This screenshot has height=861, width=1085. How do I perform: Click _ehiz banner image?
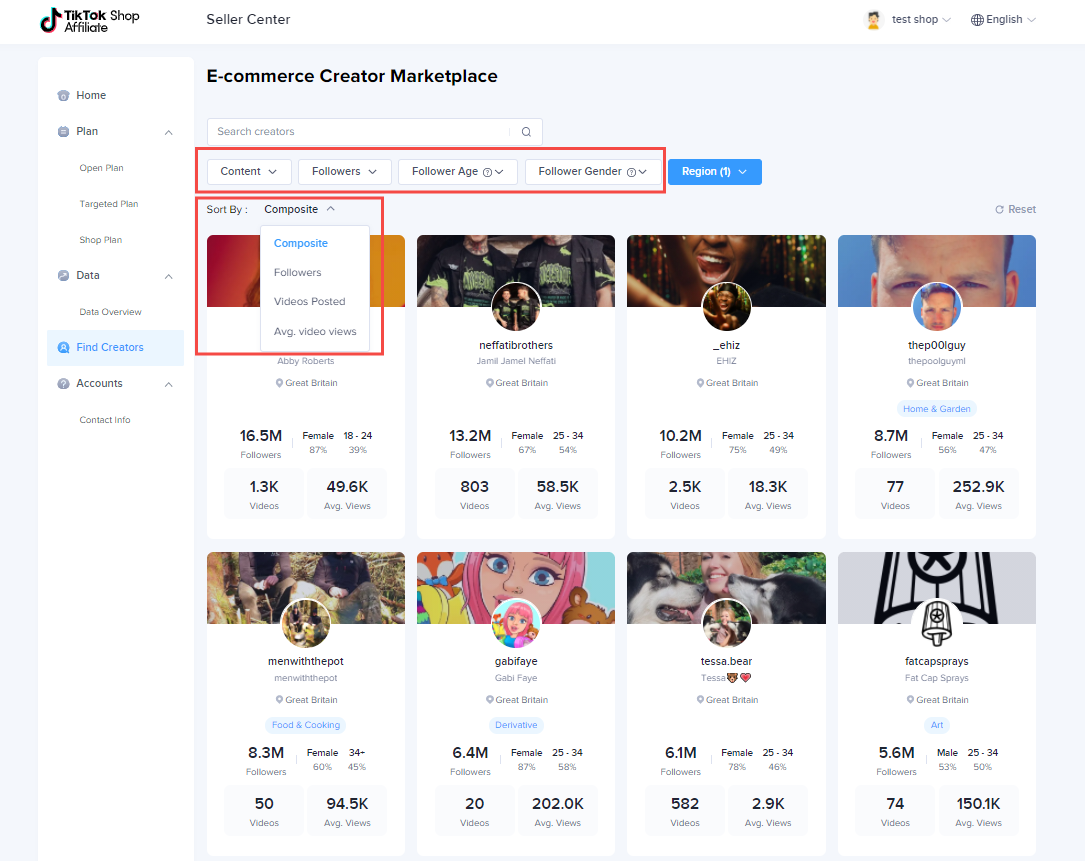(727, 271)
